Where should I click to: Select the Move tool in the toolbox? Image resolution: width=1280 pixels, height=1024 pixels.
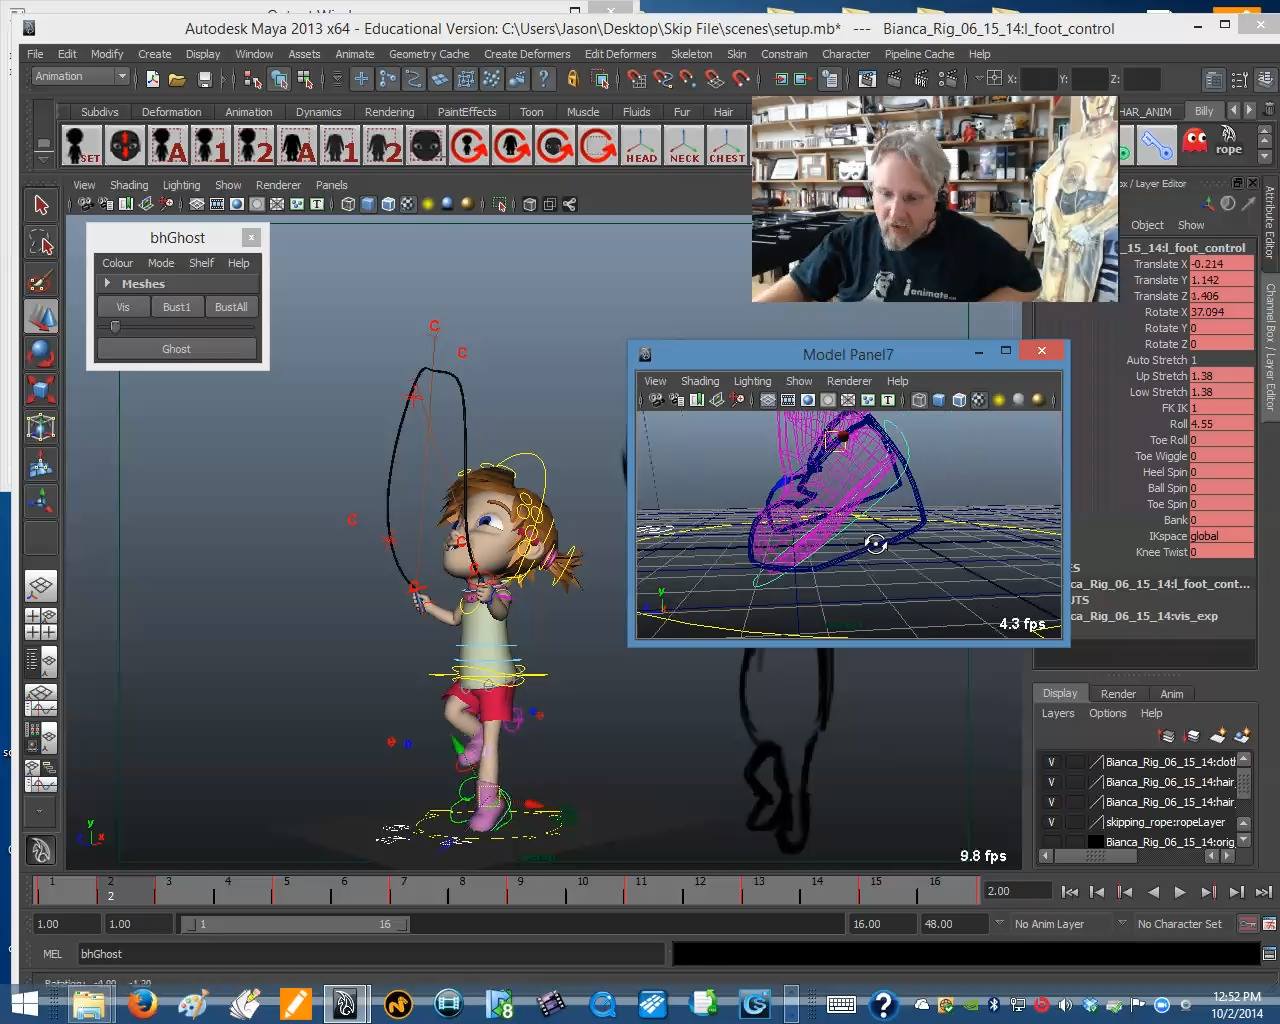coord(41,318)
